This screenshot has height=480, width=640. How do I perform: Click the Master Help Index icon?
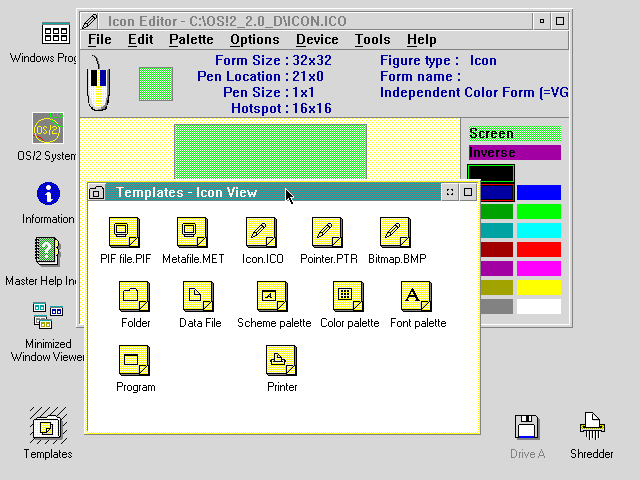click(x=47, y=252)
